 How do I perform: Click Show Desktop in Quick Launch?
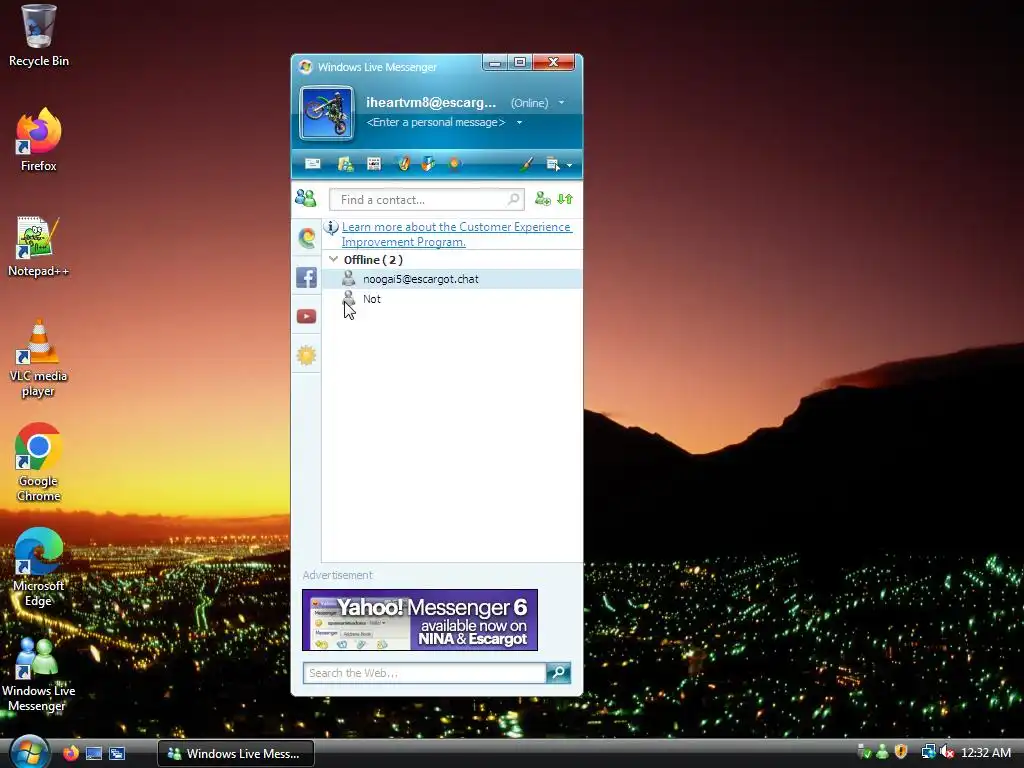[94, 753]
